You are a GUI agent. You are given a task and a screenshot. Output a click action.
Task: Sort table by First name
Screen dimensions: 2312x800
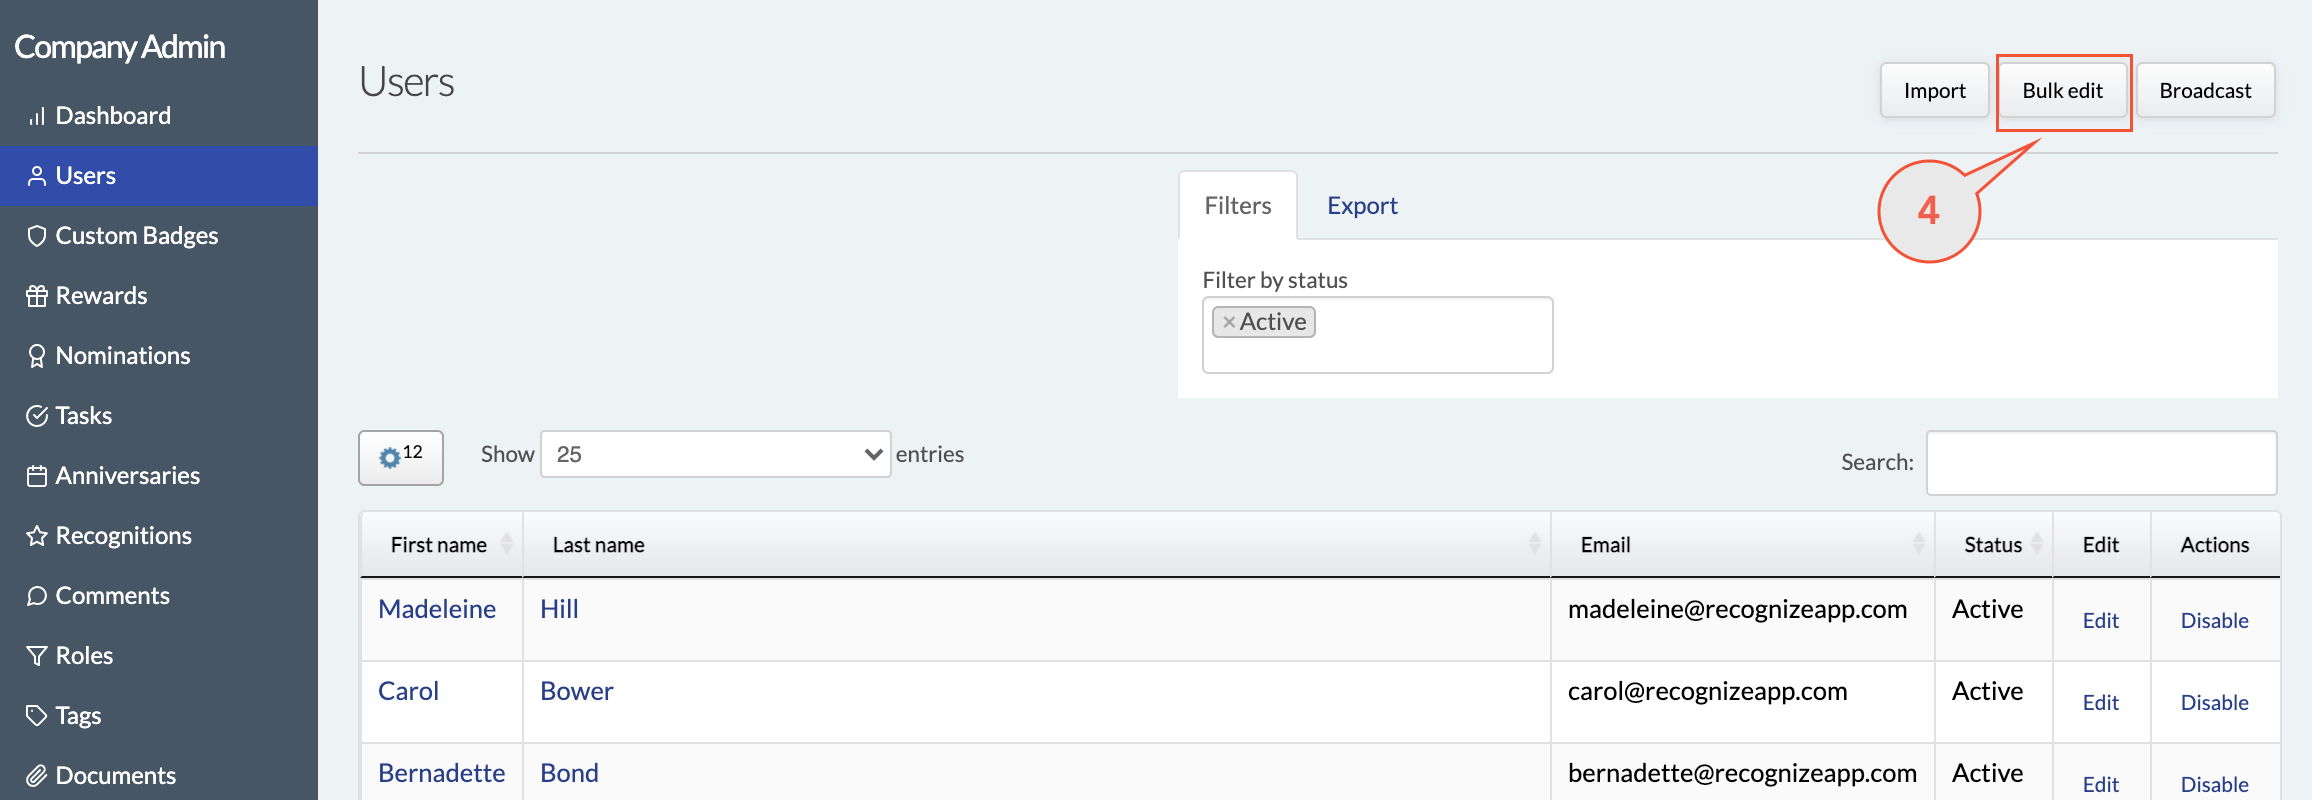(x=441, y=545)
